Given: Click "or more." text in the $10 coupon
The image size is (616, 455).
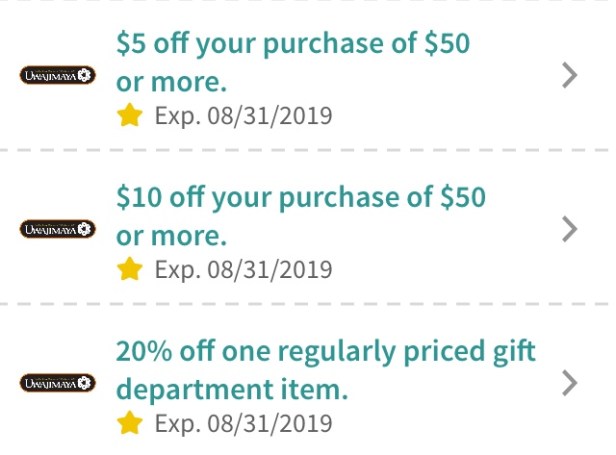Looking at the screenshot, I should [171, 236].
